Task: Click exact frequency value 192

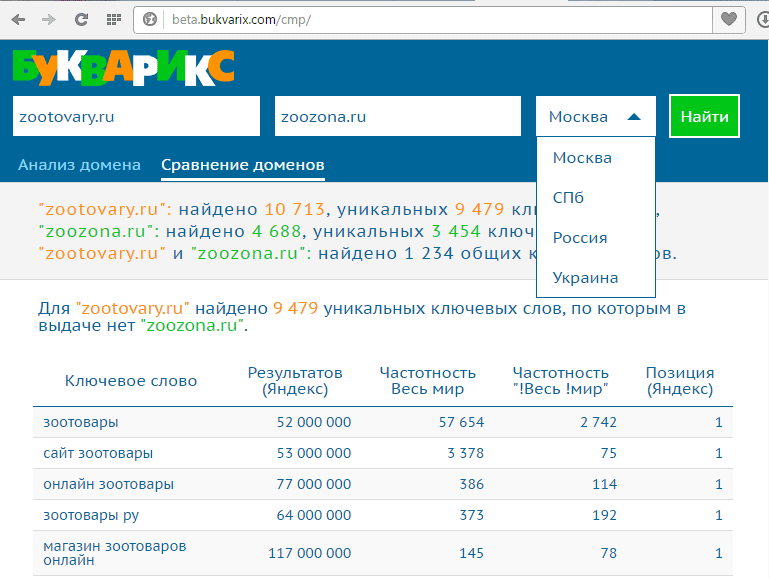Action: (x=605, y=515)
